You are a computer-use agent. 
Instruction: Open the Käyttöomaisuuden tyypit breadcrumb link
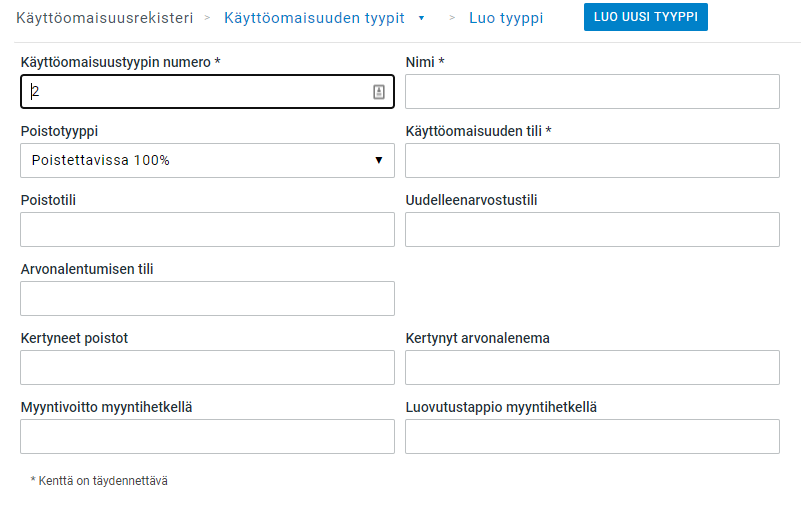[314, 18]
